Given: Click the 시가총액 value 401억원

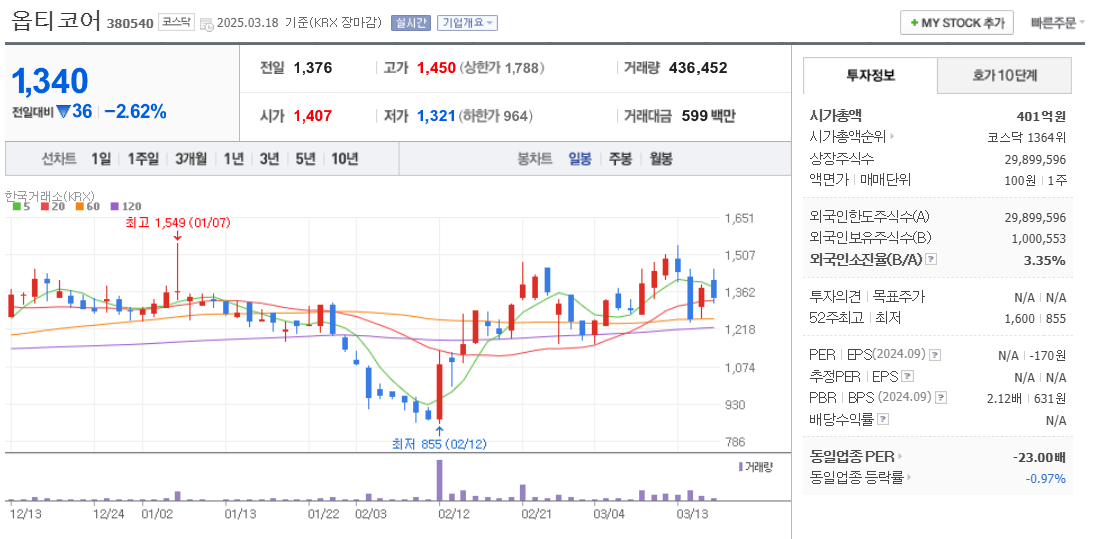Looking at the screenshot, I should (1042, 116).
